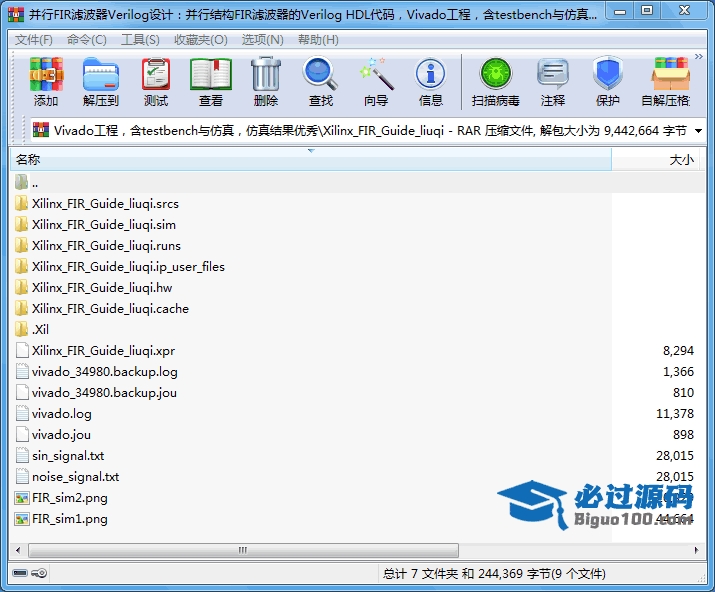The width and height of the screenshot is (715, 592).
Task: Minimize the WinRAR window
Action: click(x=620, y=10)
